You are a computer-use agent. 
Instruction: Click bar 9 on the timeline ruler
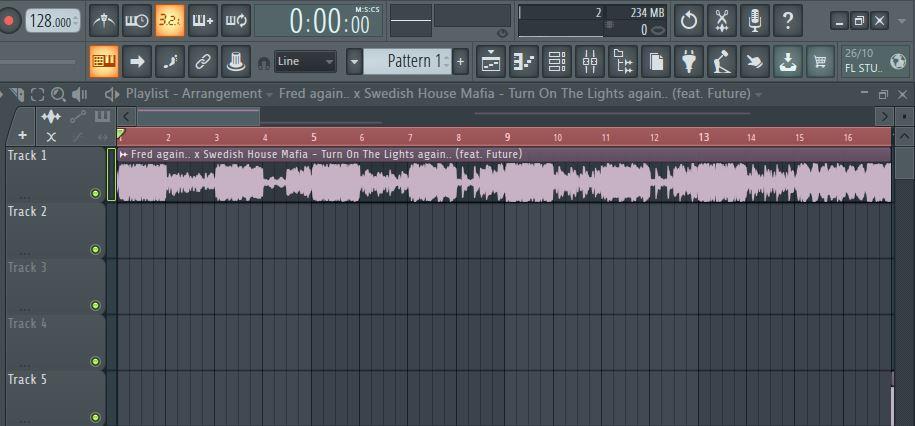(508, 138)
